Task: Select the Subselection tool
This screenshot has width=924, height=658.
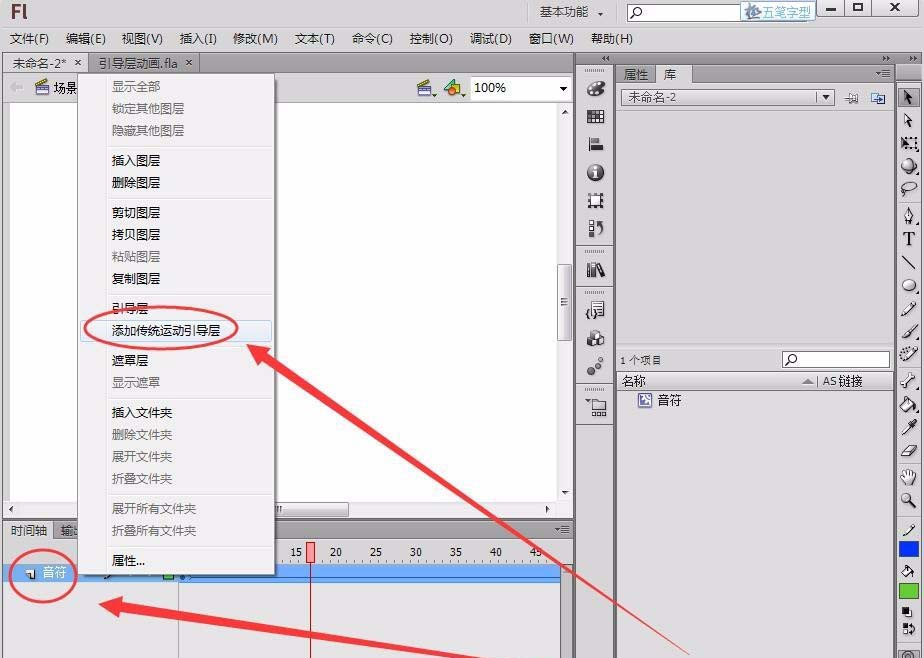Action: (x=908, y=120)
